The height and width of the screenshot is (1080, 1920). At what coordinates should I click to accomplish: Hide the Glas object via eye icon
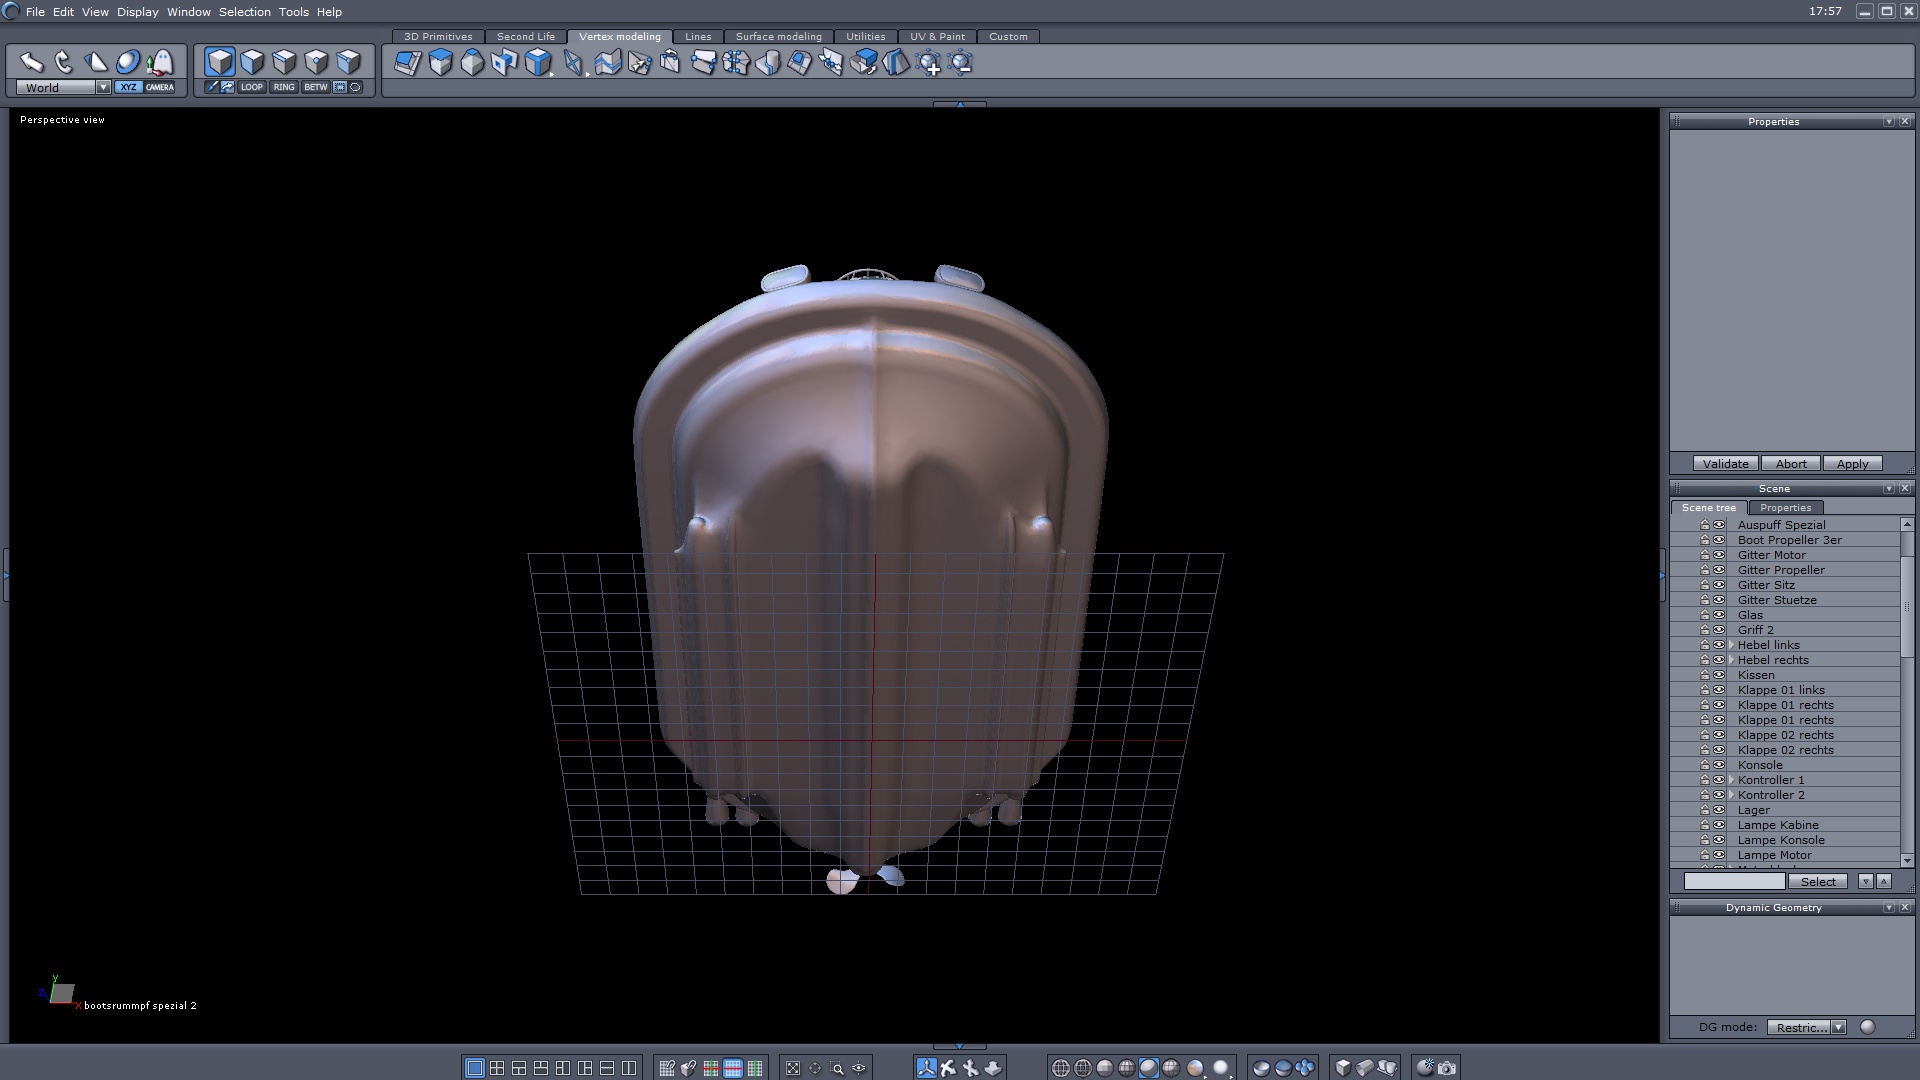(x=1719, y=615)
